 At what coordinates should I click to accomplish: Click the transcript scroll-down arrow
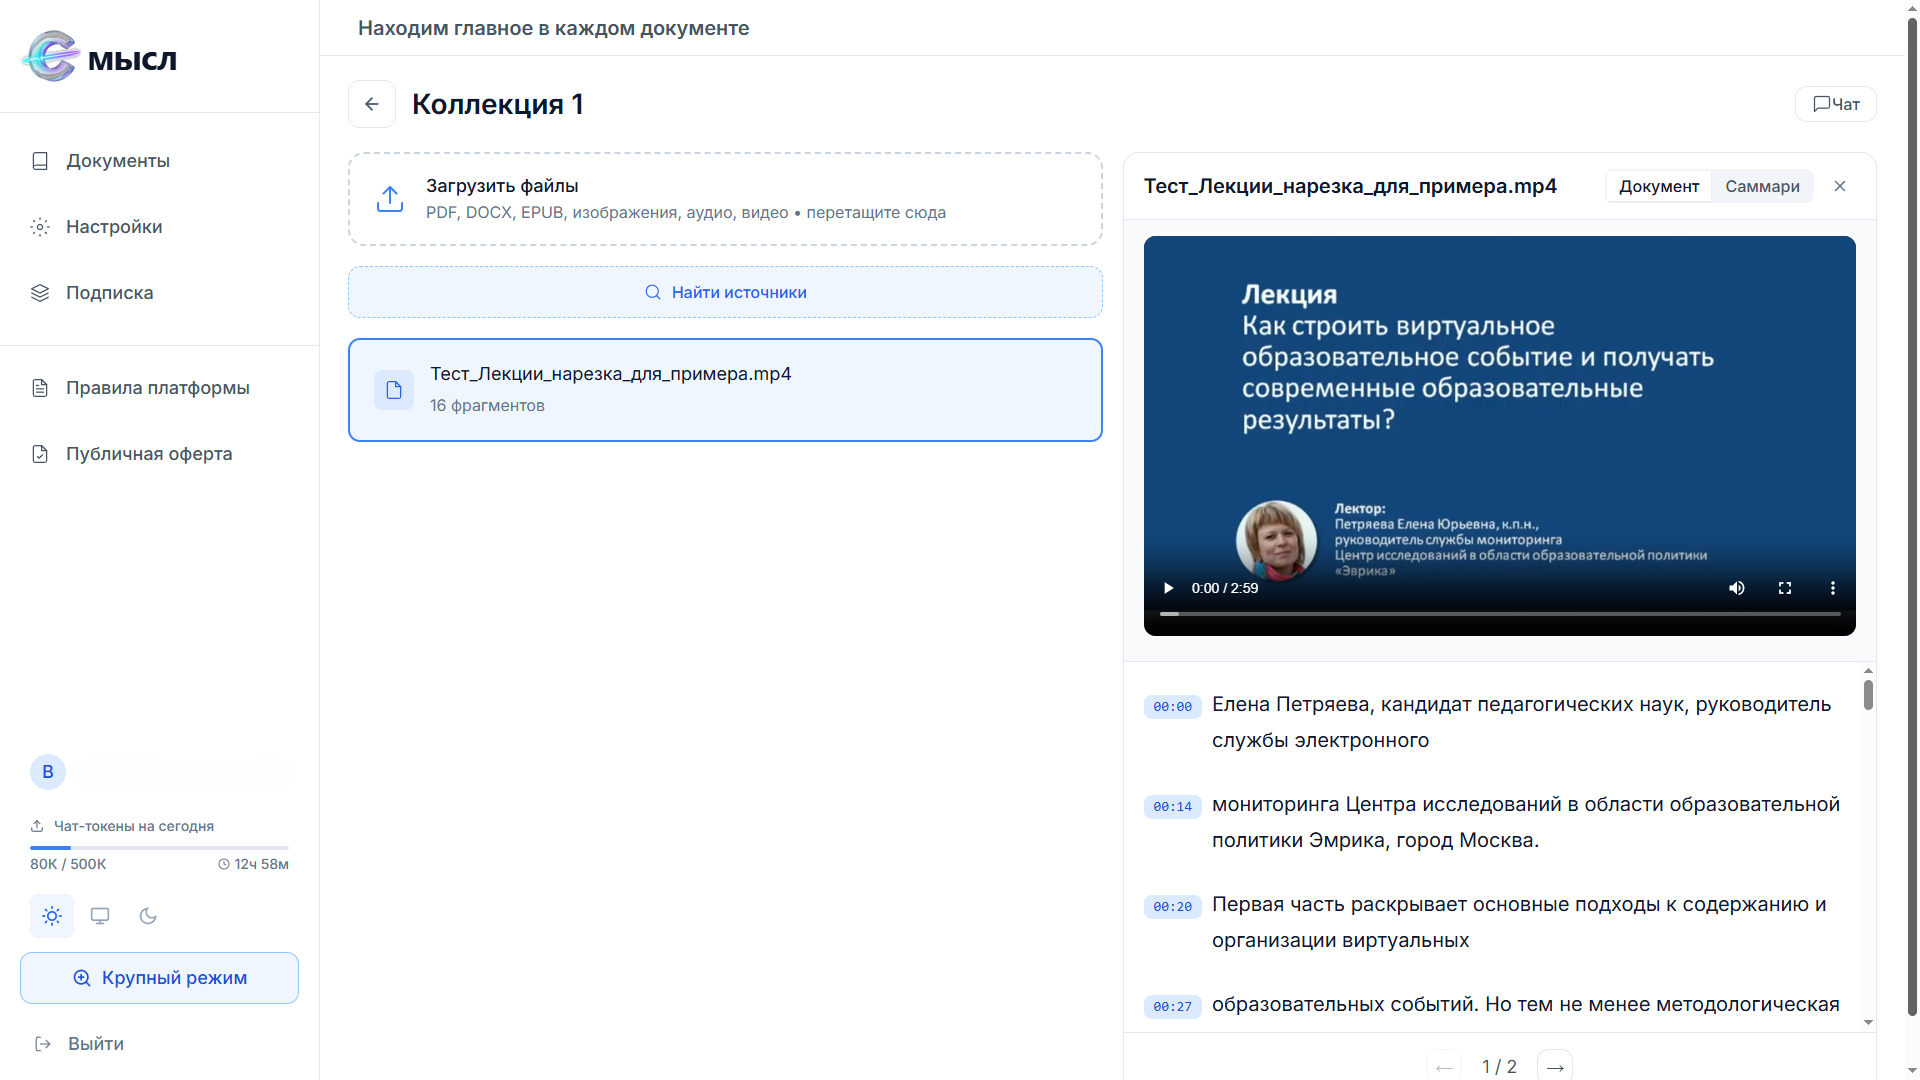click(1868, 1023)
